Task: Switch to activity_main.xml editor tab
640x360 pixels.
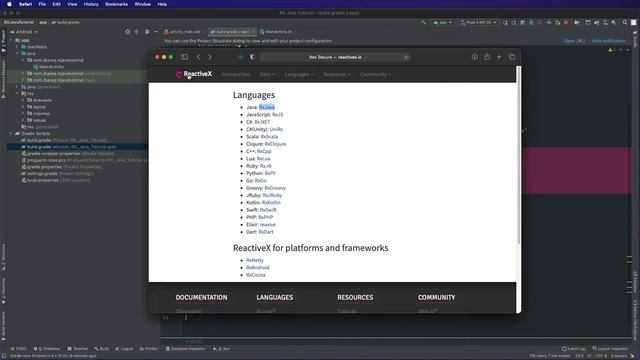Action: pos(182,31)
